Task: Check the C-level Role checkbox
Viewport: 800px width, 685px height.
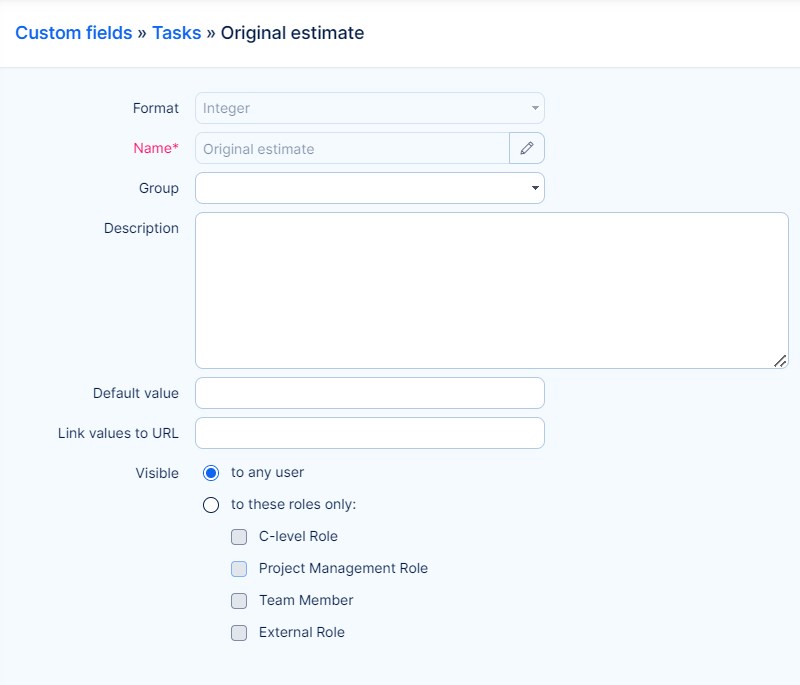Action: (239, 537)
